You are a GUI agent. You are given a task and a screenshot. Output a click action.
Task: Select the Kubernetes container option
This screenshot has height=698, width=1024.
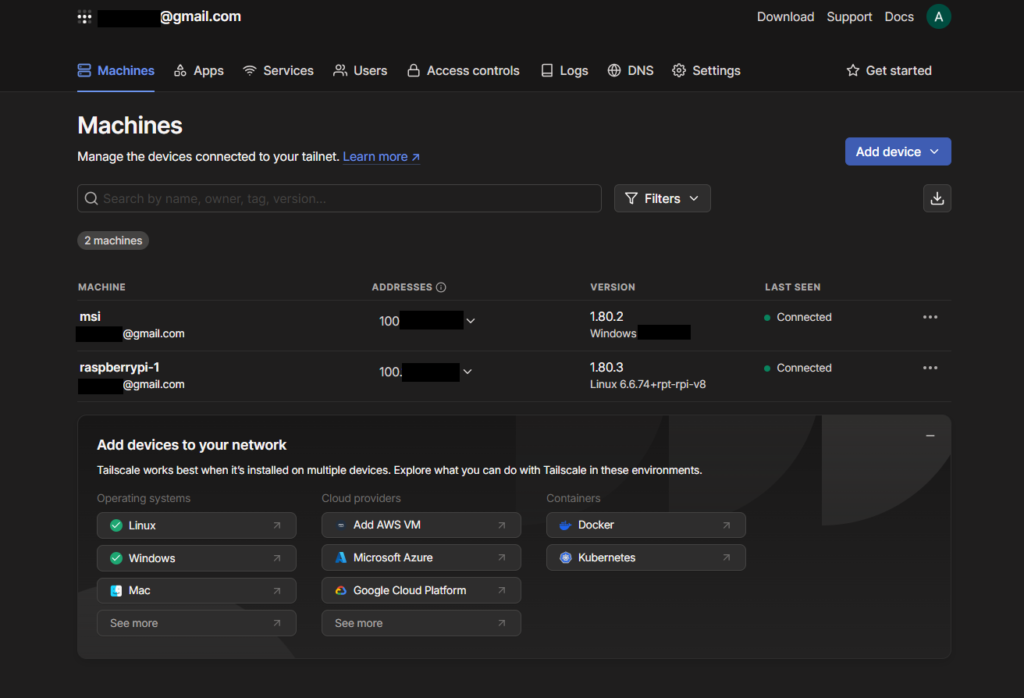[x=646, y=558]
